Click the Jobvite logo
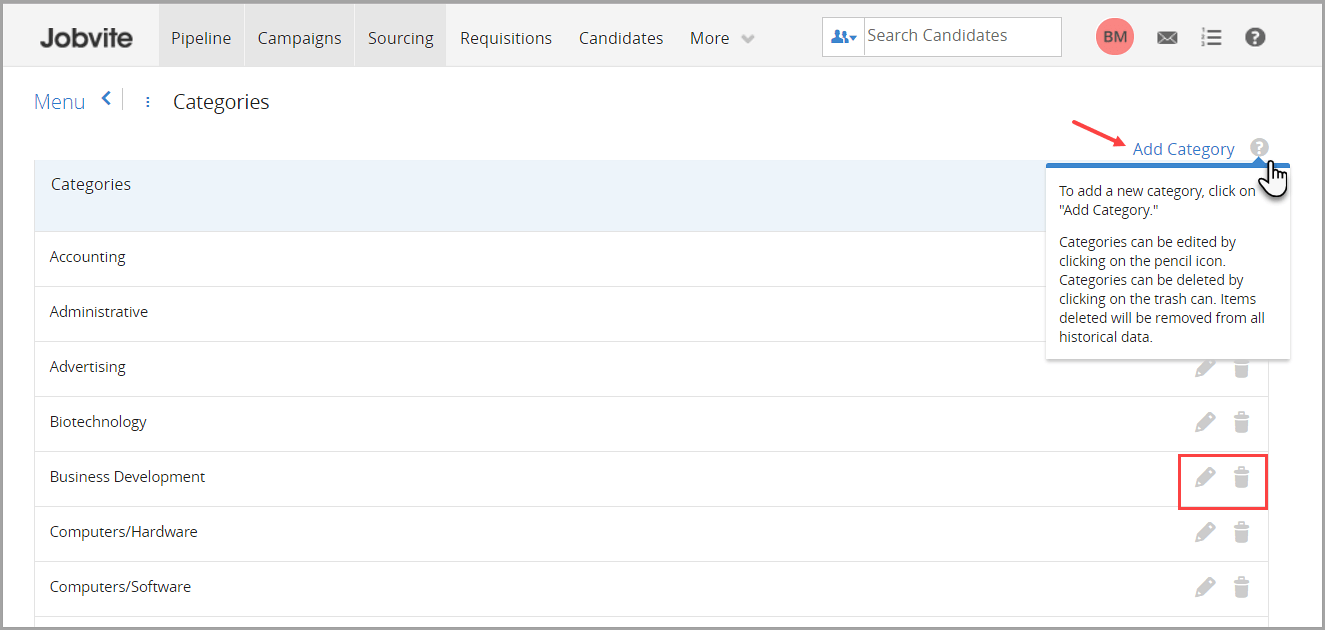1325x630 pixels. [x=86, y=36]
